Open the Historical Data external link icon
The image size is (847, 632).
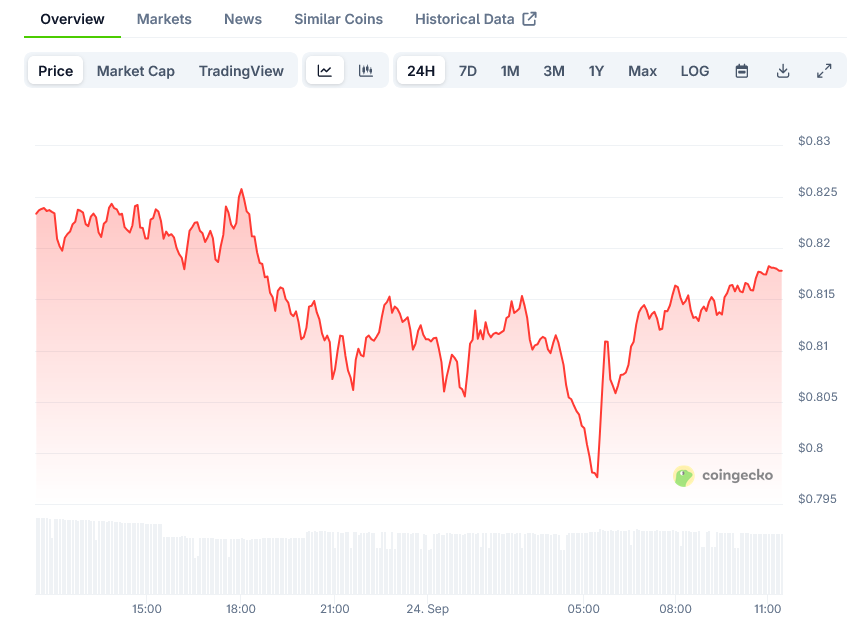point(529,19)
